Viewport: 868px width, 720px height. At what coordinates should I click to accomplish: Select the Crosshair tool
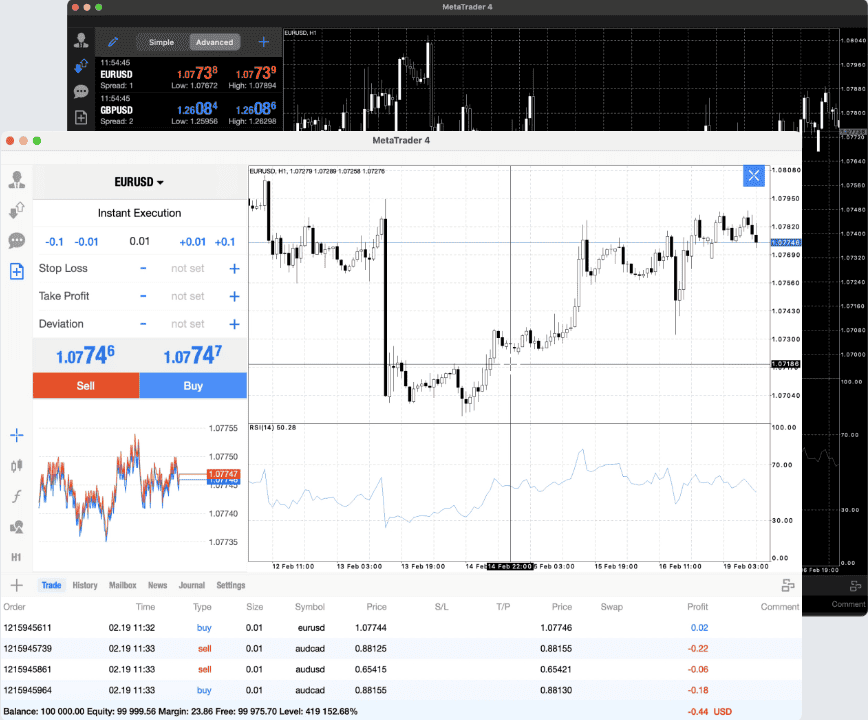pyautogui.click(x=16, y=435)
